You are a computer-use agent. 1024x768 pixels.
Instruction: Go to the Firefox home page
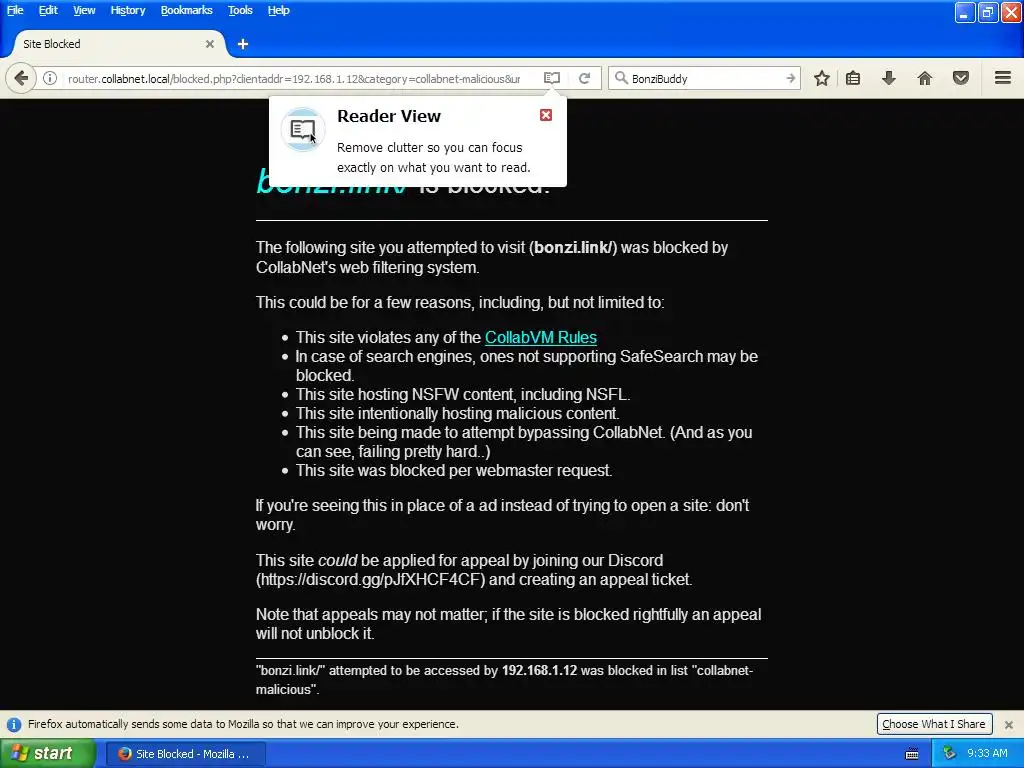tap(925, 78)
